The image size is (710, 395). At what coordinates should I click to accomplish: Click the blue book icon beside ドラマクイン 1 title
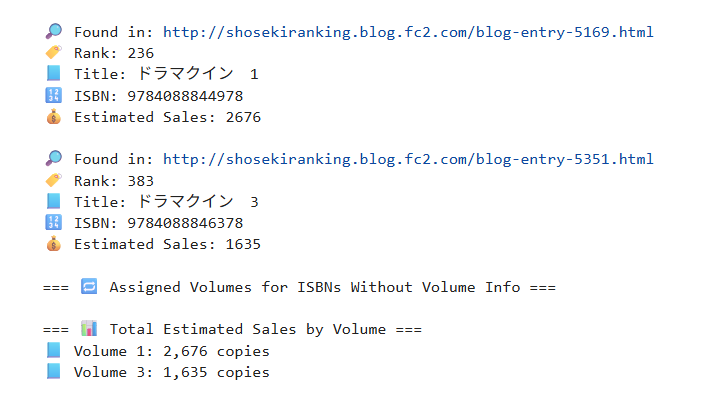click(53, 73)
